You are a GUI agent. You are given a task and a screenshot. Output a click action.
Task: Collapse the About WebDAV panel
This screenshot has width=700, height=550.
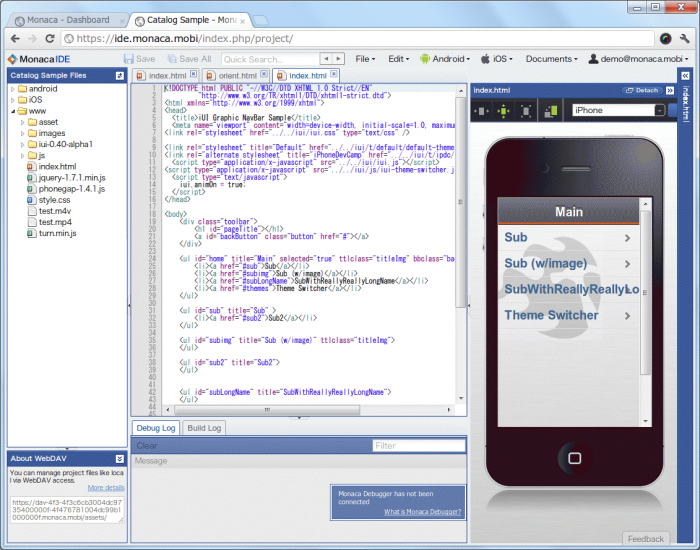point(120,458)
